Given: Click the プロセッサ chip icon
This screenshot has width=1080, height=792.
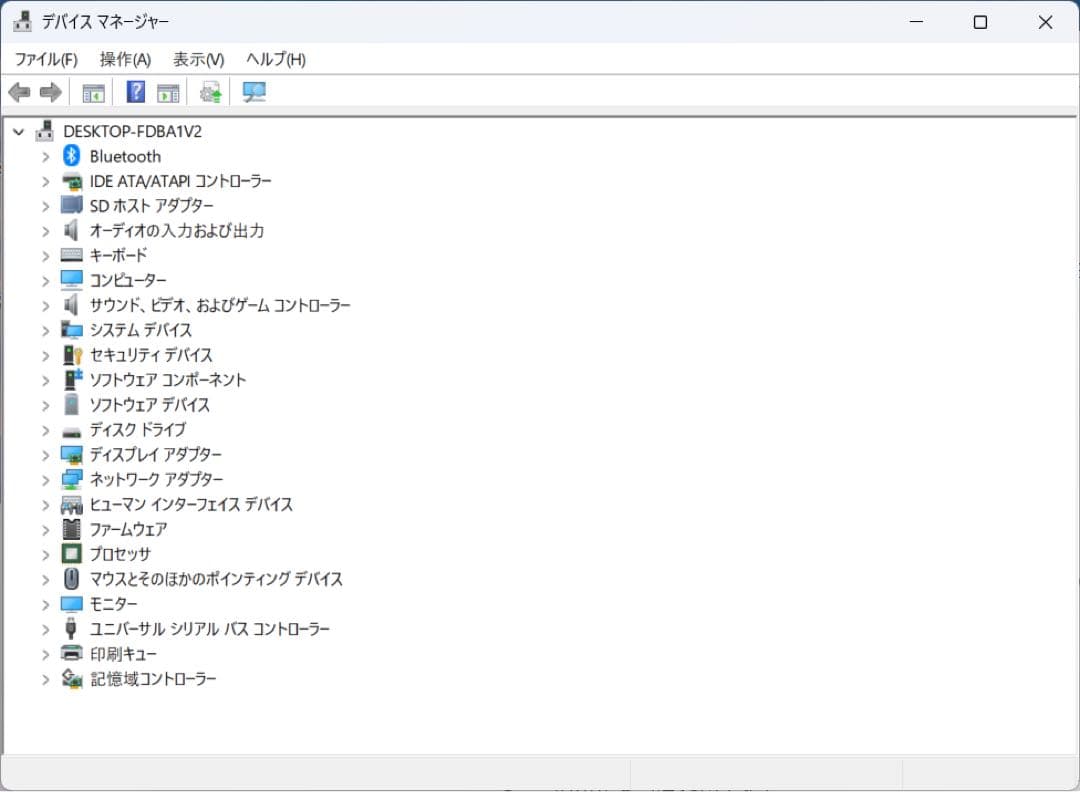Looking at the screenshot, I should tap(71, 554).
